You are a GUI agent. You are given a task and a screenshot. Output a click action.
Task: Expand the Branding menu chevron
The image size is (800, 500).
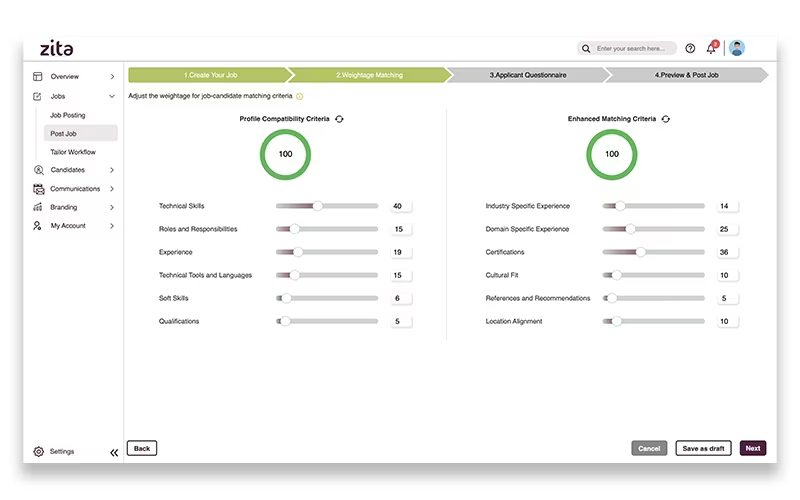pos(112,207)
